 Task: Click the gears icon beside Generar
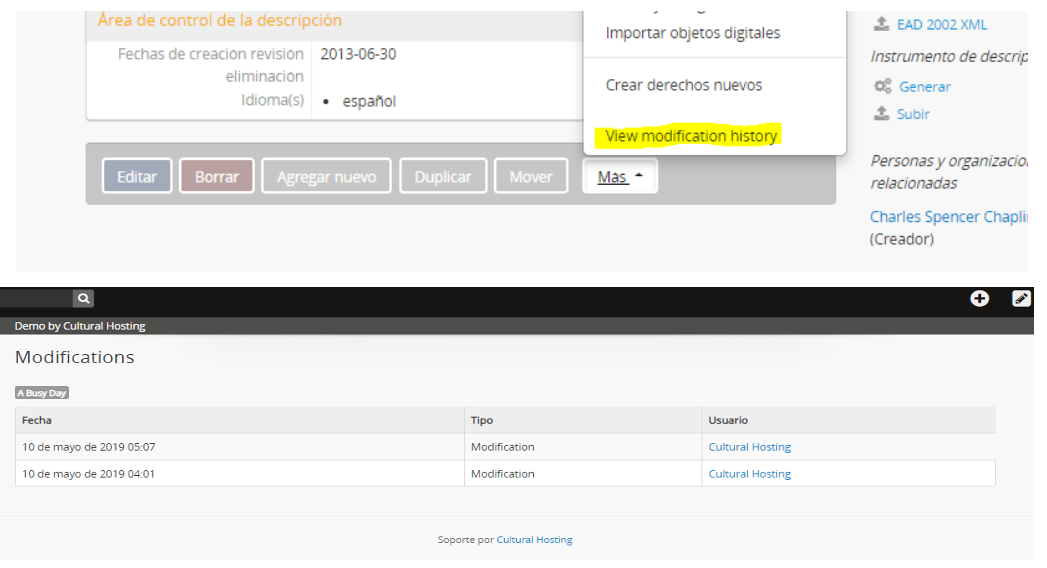(882, 86)
